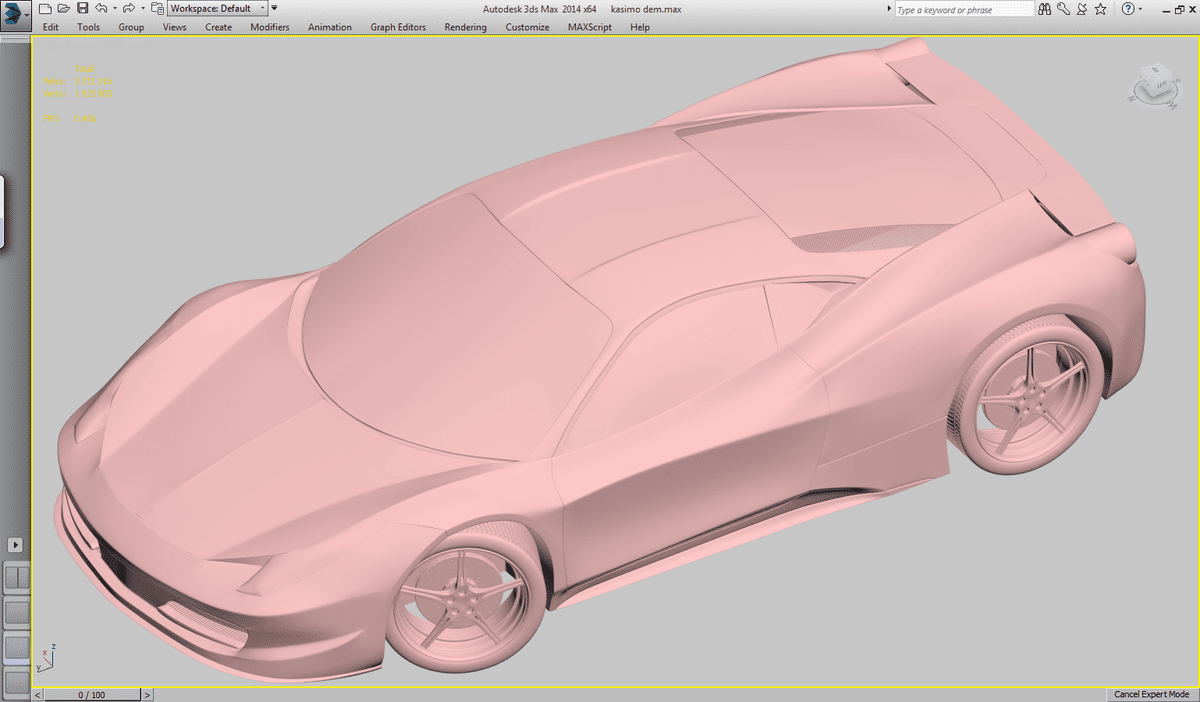Undo the last action with the undo arrow
This screenshot has height=702, width=1200.
tap(100, 9)
